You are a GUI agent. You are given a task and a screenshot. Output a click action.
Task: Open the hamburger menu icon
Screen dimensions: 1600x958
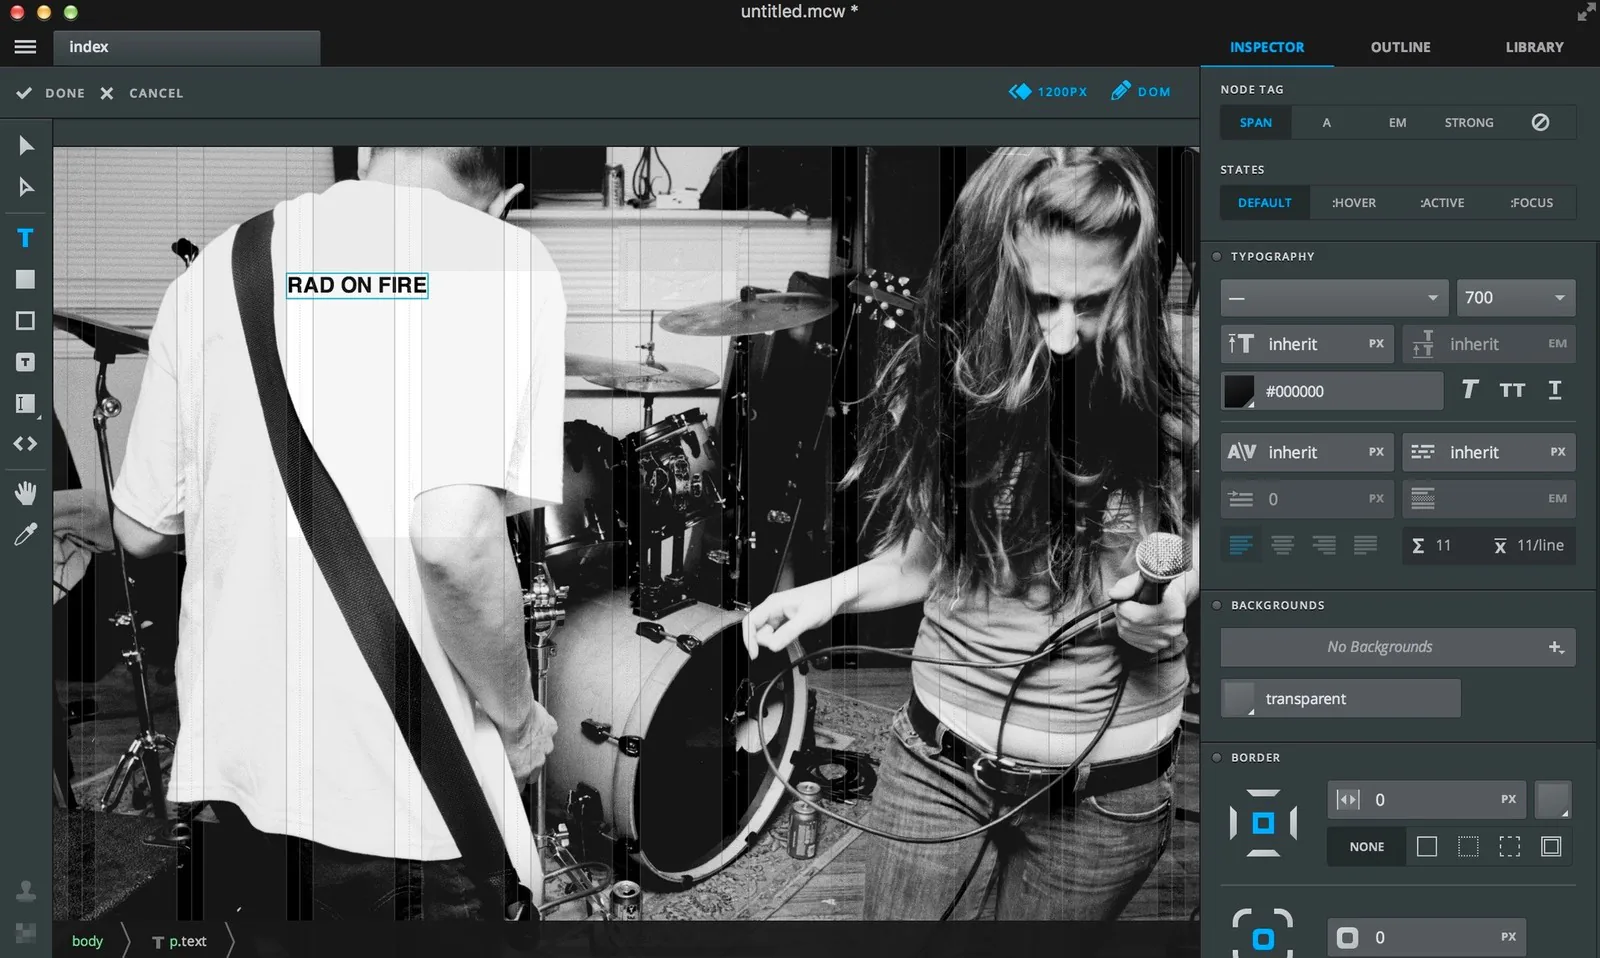[25, 47]
